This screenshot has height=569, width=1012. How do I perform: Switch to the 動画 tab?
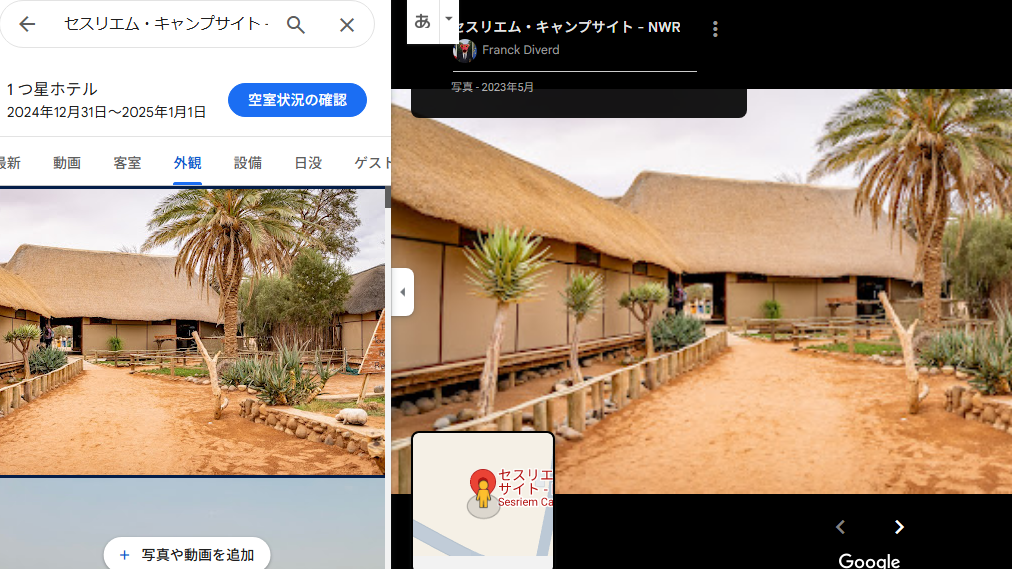coord(67,163)
